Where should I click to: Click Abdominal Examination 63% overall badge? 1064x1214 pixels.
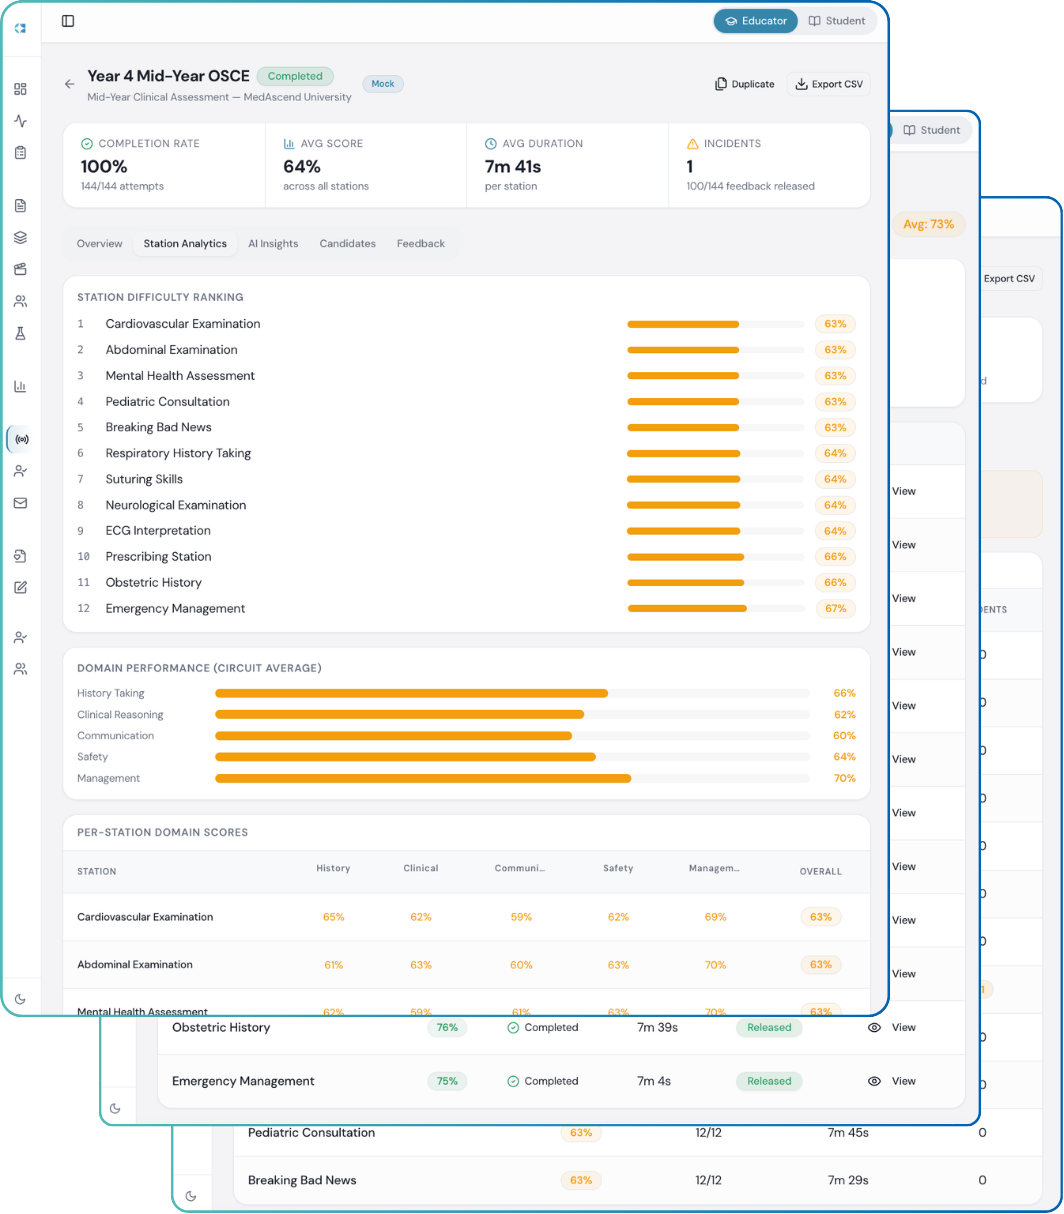click(821, 965)
